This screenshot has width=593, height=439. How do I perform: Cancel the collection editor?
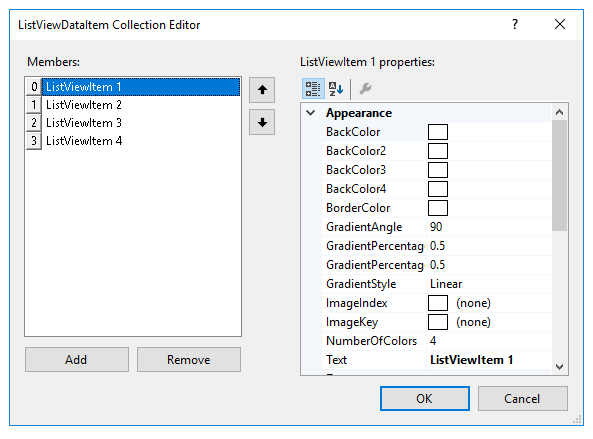522,399
